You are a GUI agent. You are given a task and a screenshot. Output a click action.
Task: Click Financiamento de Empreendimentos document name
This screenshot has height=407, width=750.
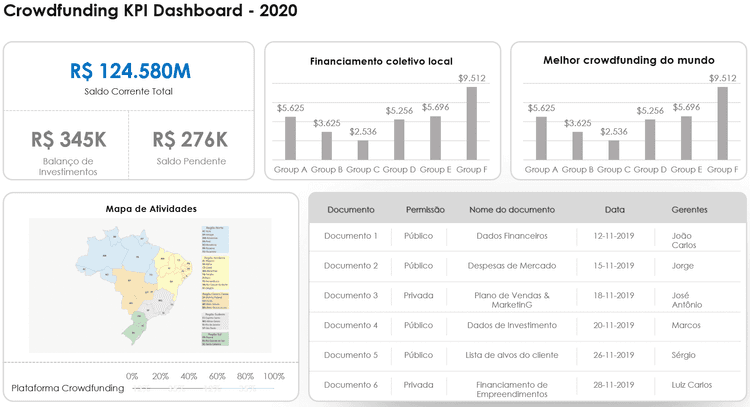point(512,389)
